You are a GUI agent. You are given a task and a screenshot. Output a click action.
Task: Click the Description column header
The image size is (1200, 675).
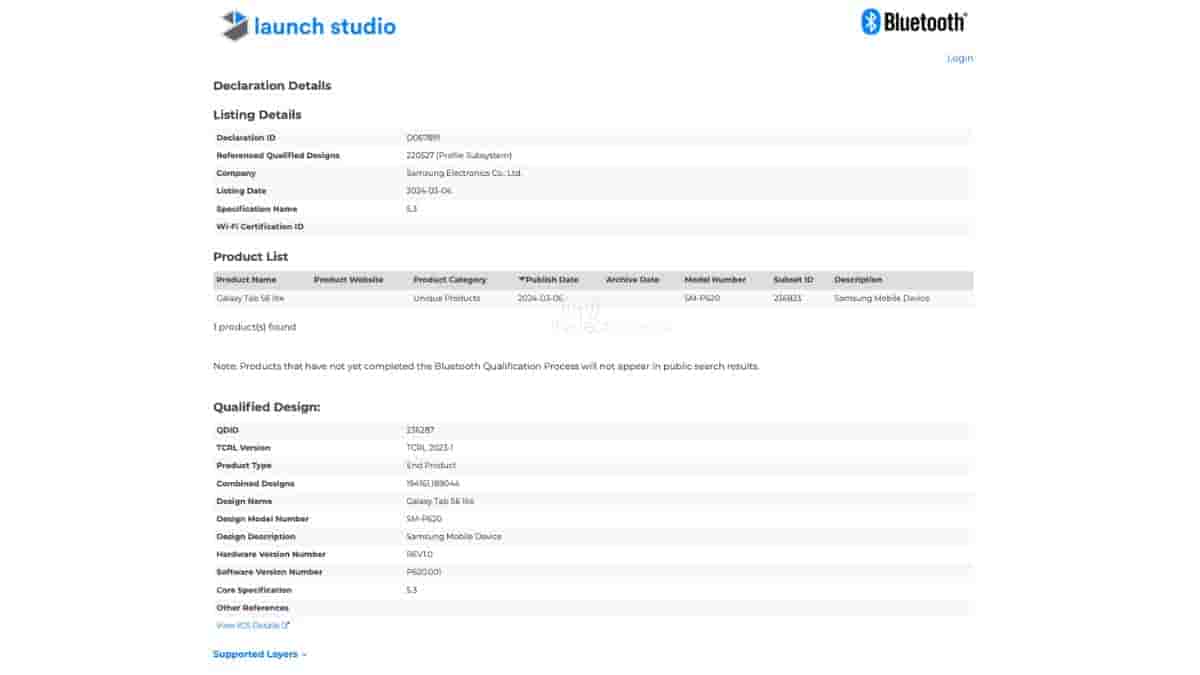pyautogui.click(x=858, y=280)
